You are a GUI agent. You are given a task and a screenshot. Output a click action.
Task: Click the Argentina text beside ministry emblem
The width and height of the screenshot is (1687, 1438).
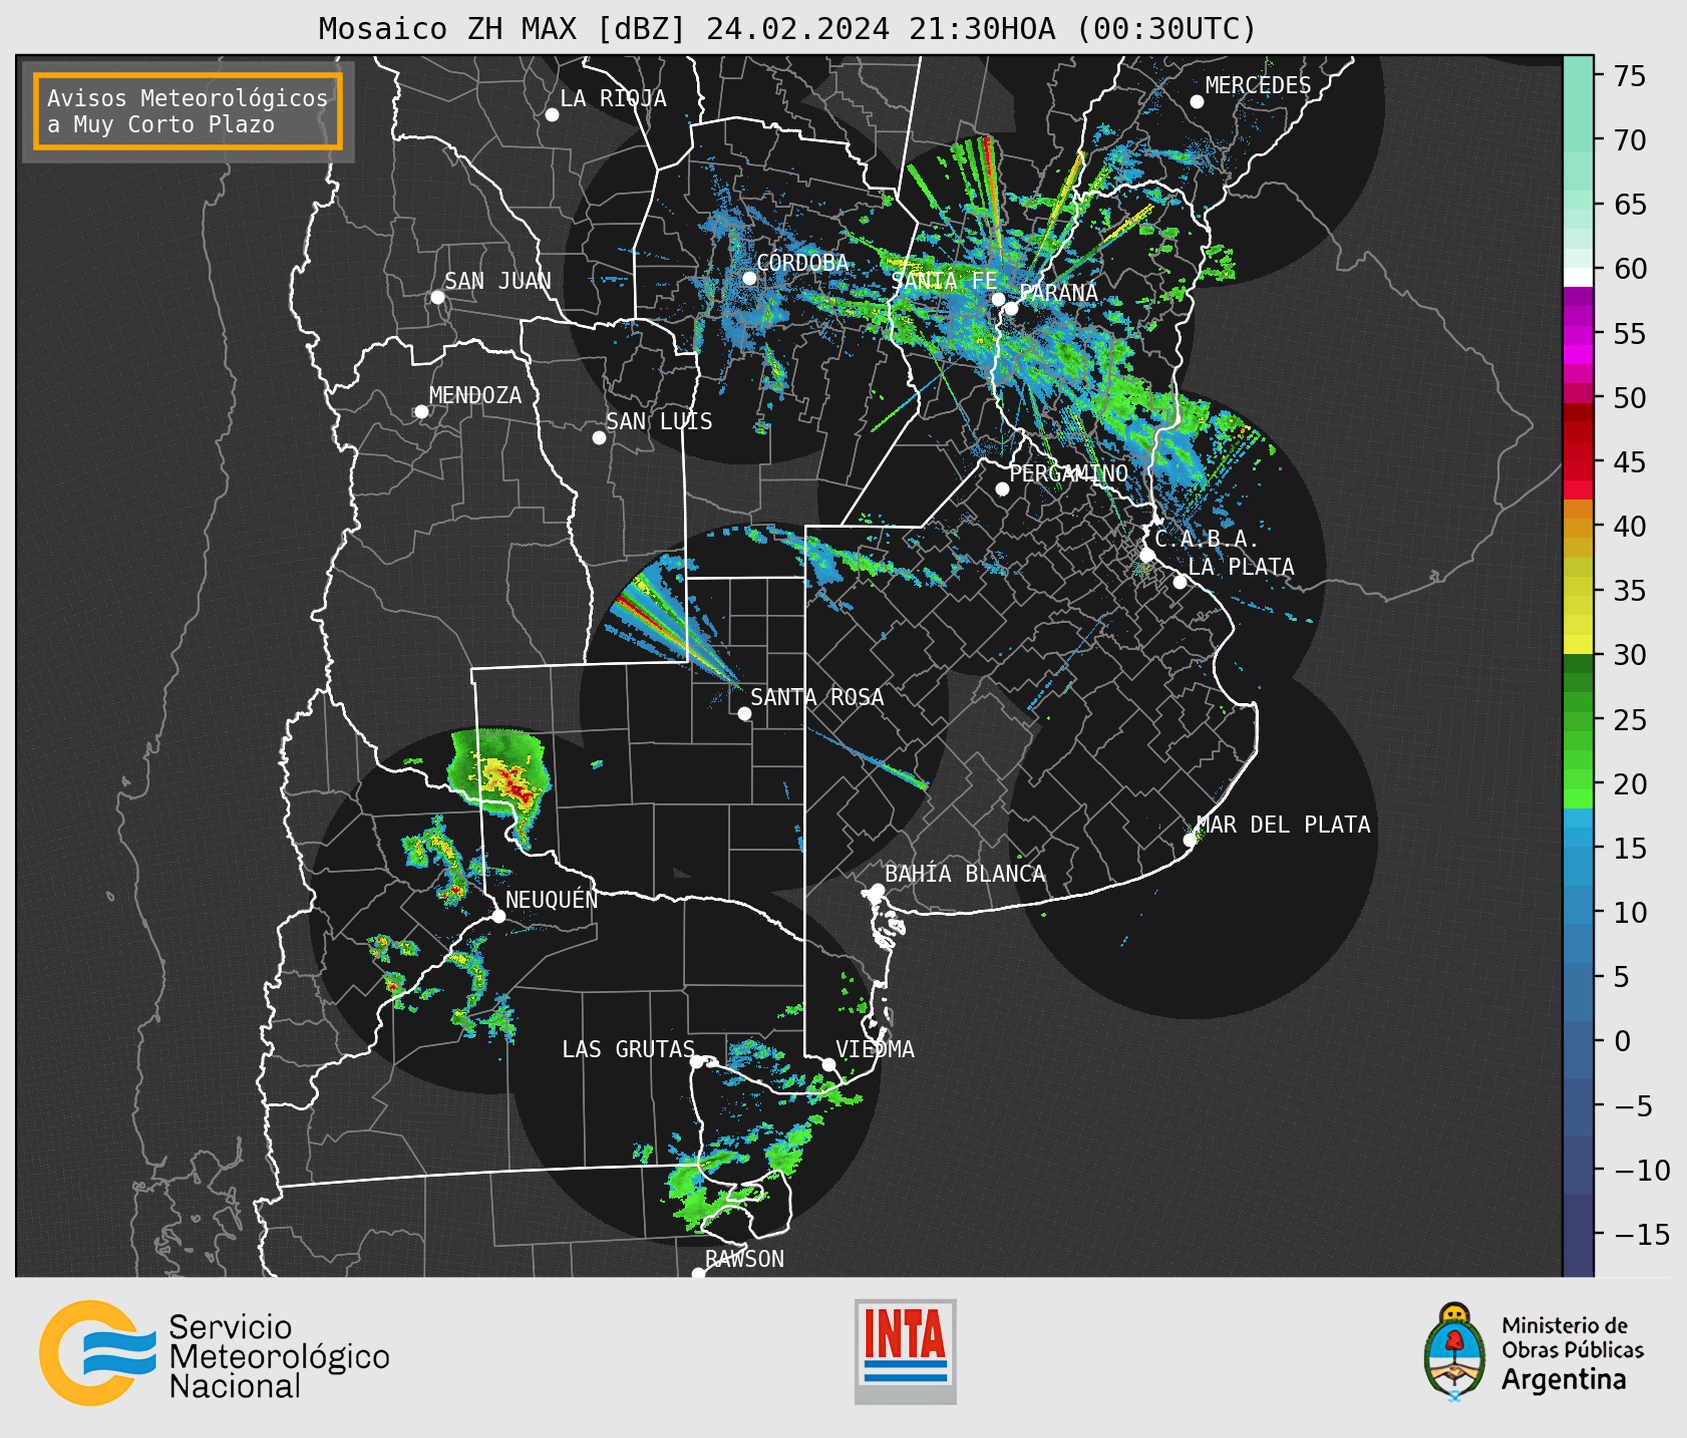click(1564, 1380)
